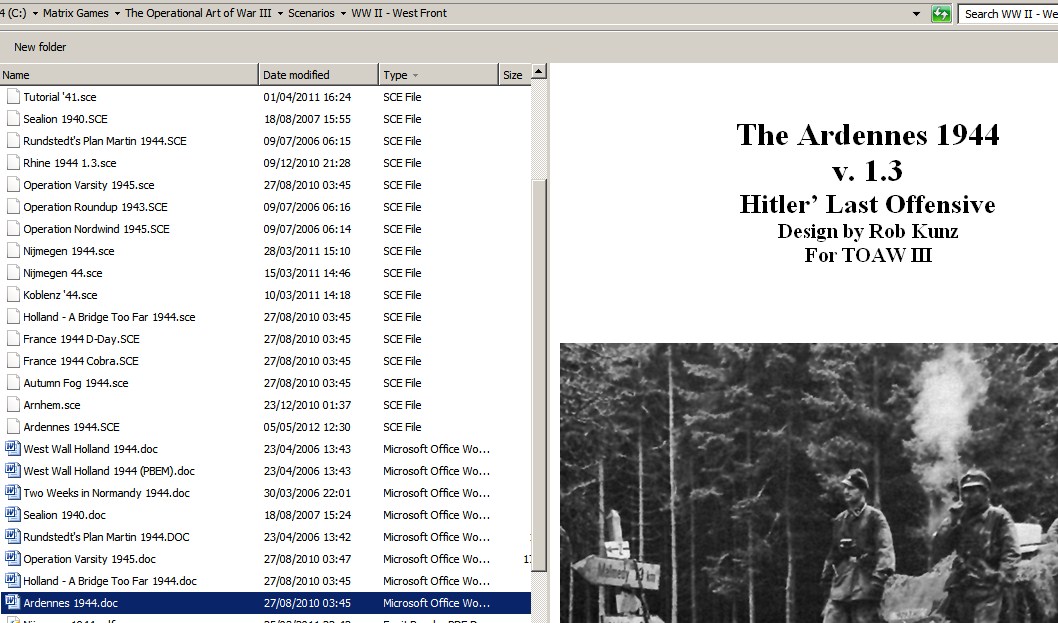Click the Word icon of Operation Varsity 1945.doc
The height and width of the screenshot is (623, 1058).
click(13, 559)
